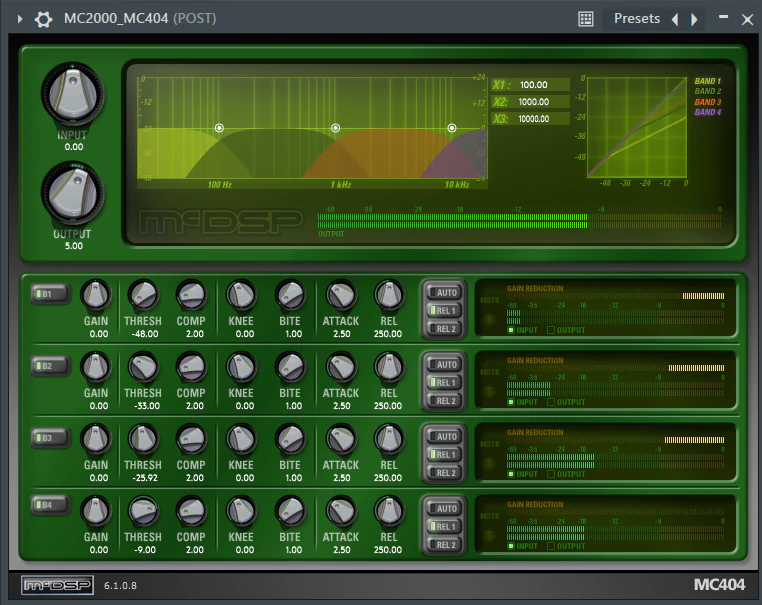Viewport: 762px width, 605px height.
Task: Click the band 1 KNEE knob
Action: click(x=241, y=295)
